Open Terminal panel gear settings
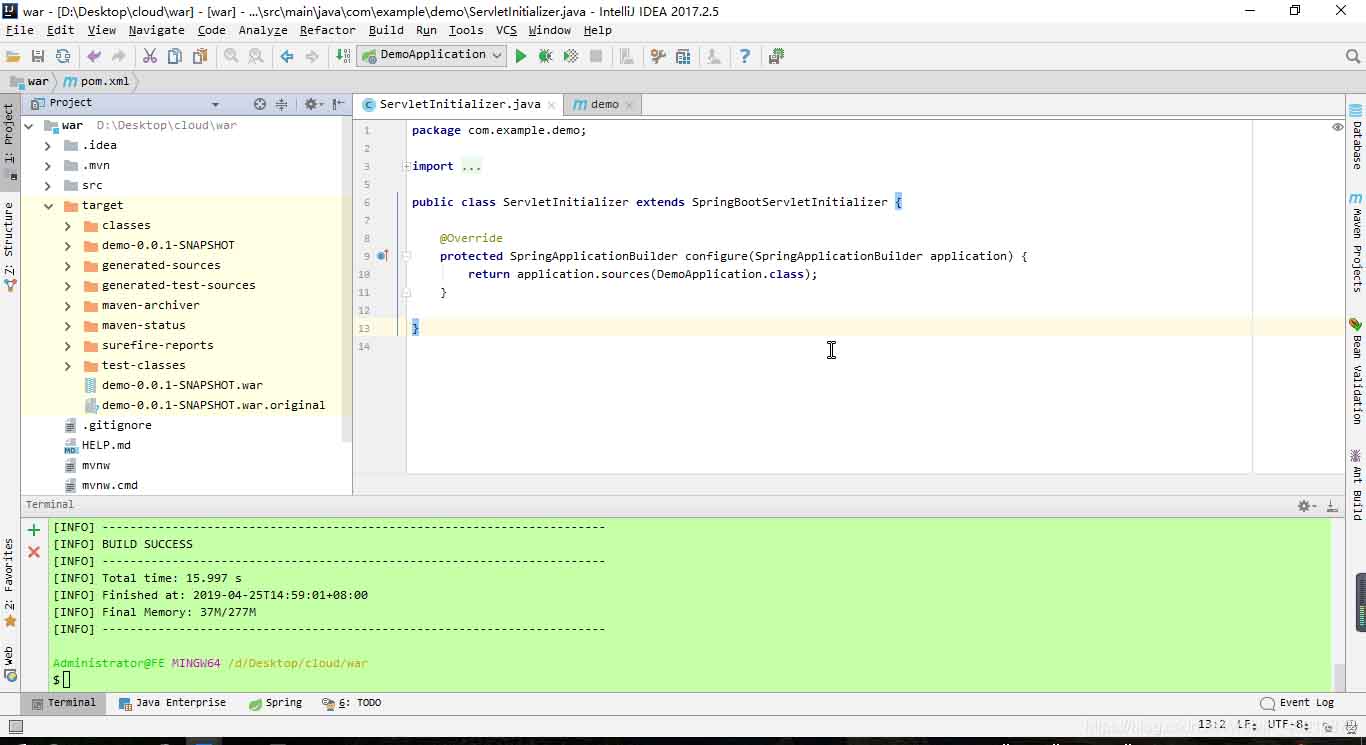 tap(1306, 506)
